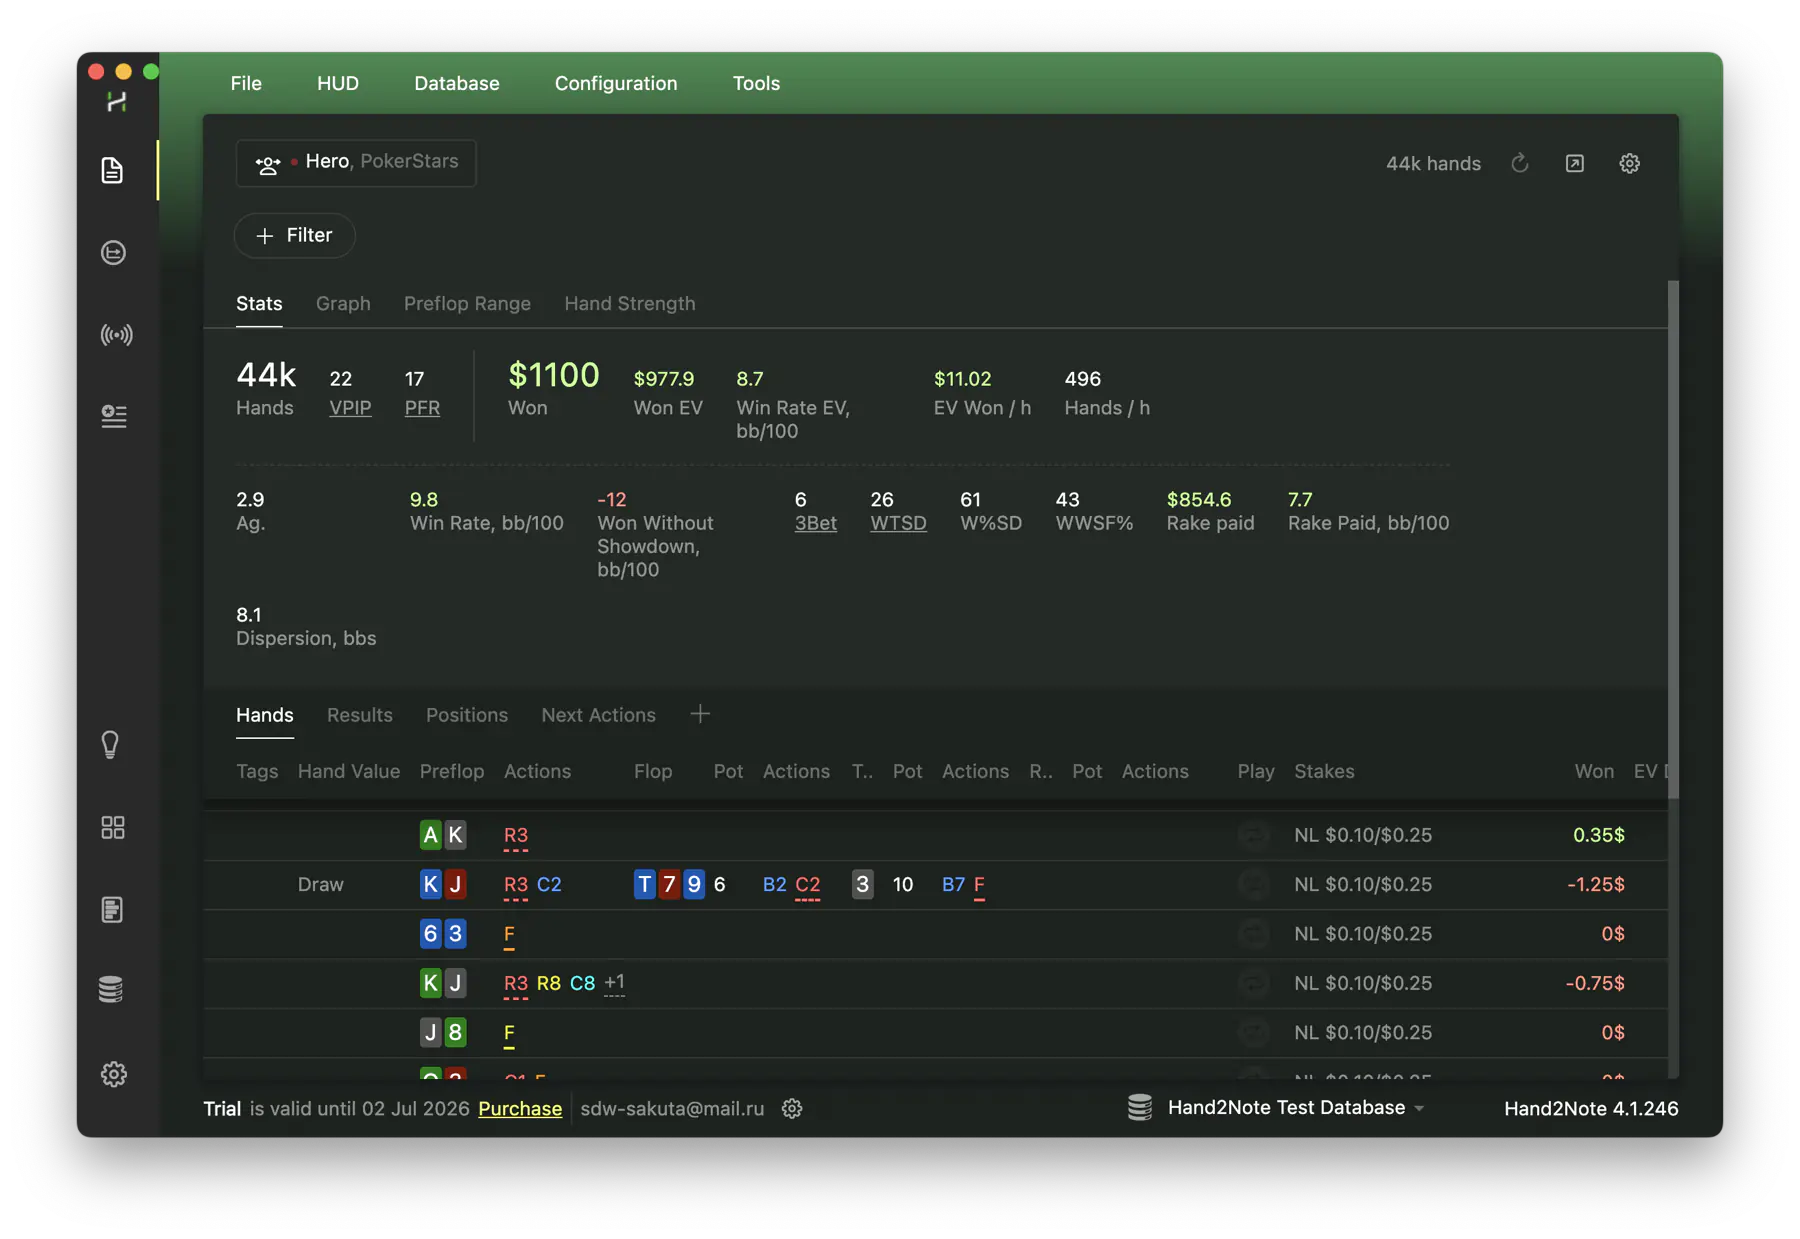Open the Database menu

[457, 83]
